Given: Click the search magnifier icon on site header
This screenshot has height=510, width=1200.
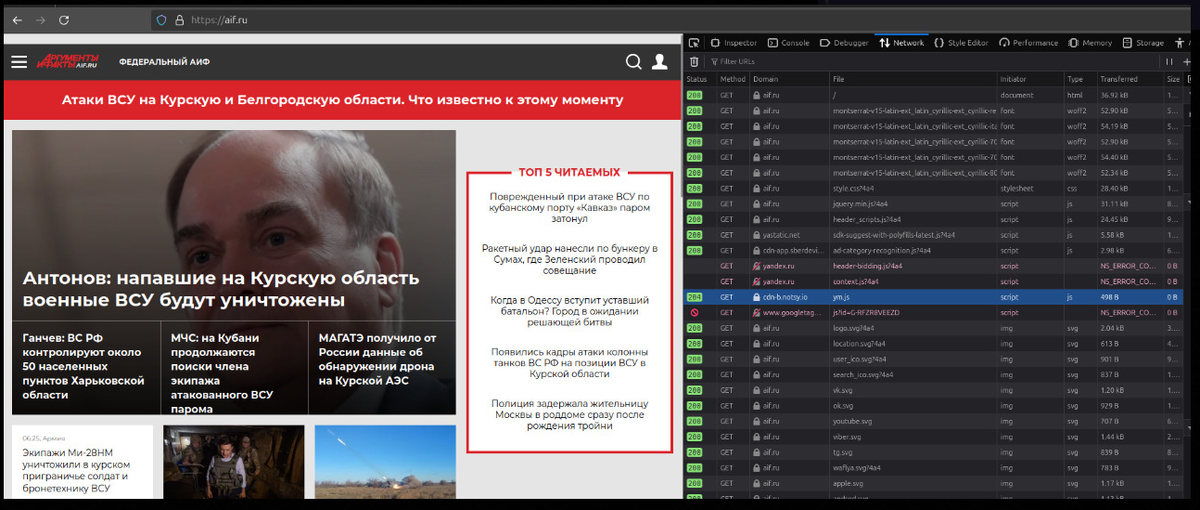Looking at the screenshot, I should pos(634,62).
